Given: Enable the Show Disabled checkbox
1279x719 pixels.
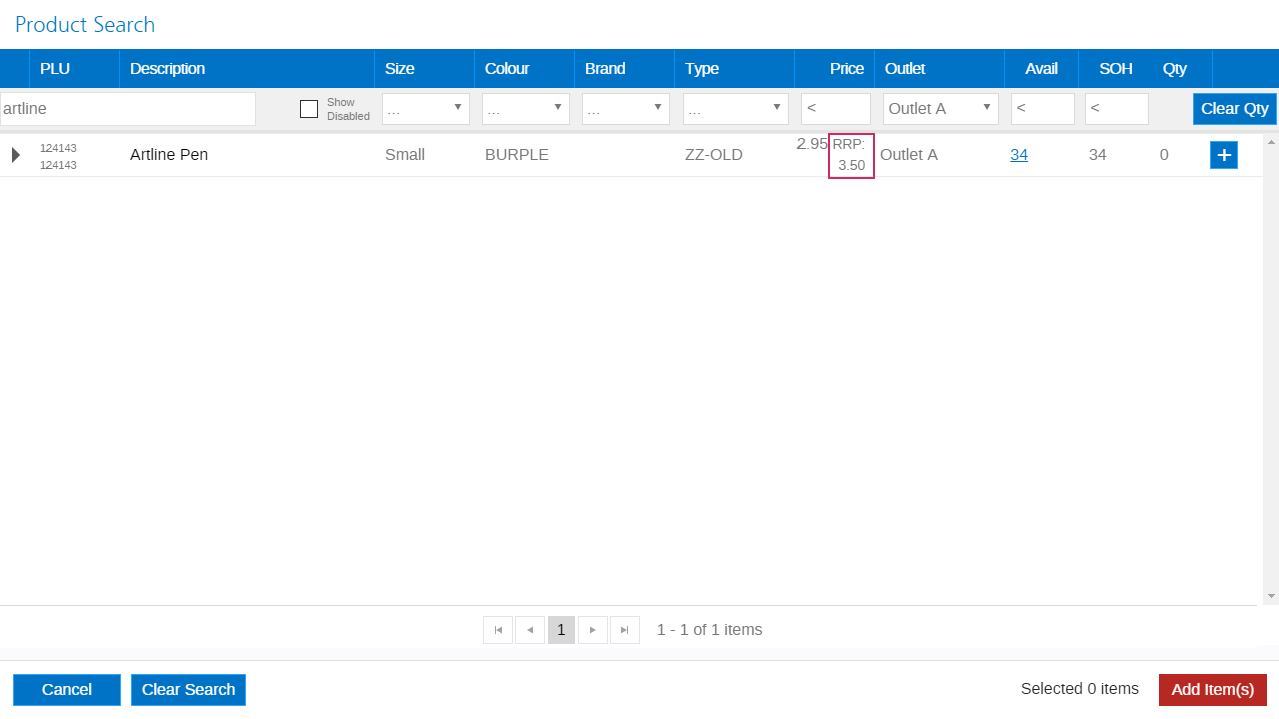Looking at the screenshot, I should tap(309, 109).
